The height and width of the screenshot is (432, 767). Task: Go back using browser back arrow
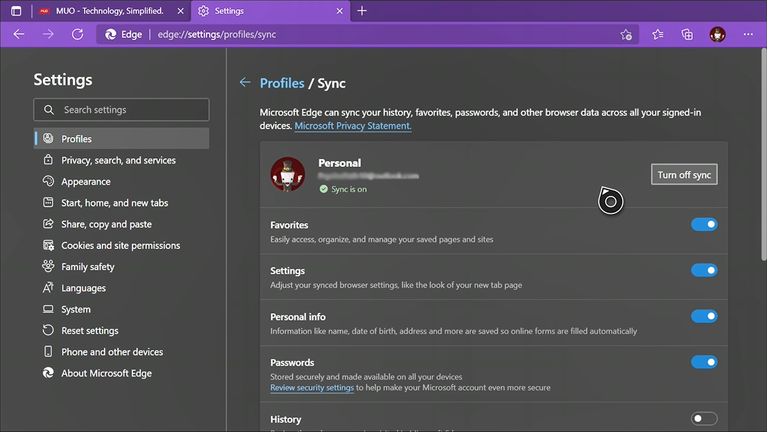pyautogui.click(x=19, y=34)
